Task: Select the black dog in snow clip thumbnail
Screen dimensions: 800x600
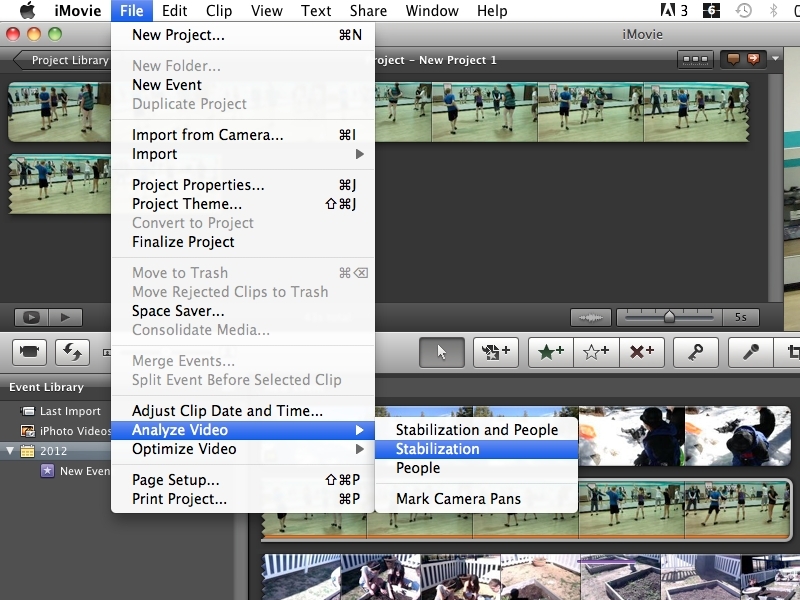Action: pyautogui.click(x=738, y=436)
